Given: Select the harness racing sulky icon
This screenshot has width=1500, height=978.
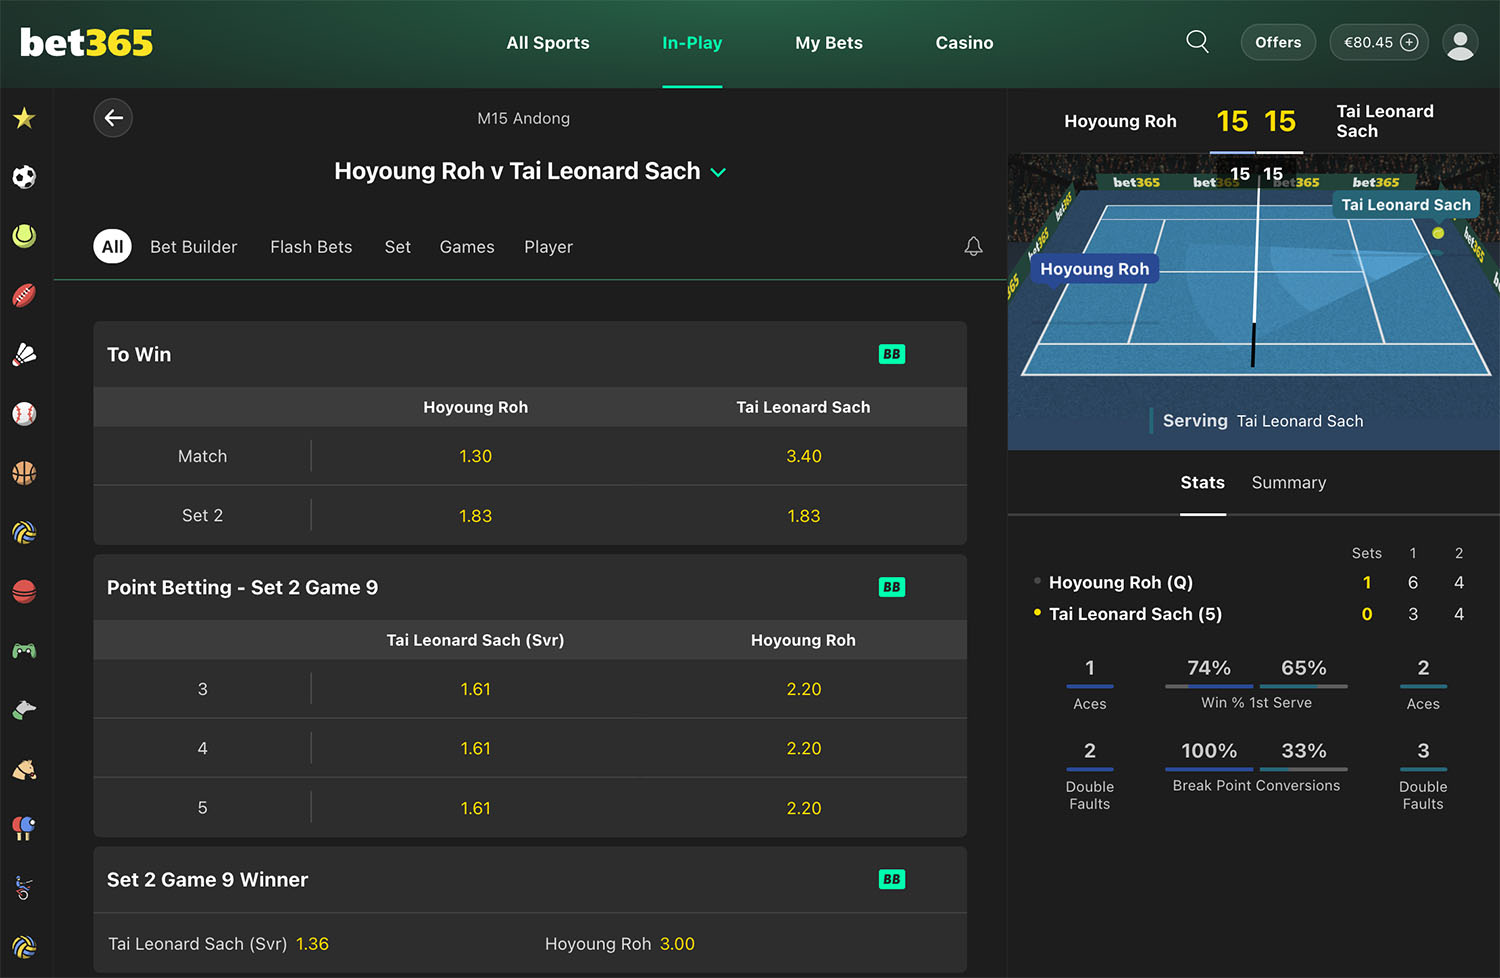Looking at the screenshot, I should tap(24, 887).
